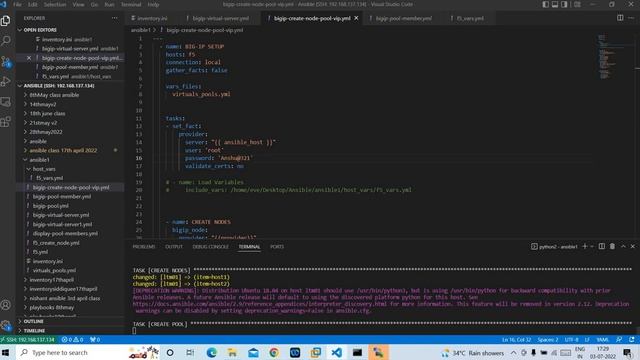The height and width of the screenshot is (360, 640).
Task: Open the Run and Debug view
Action: [x=6, y=81]
